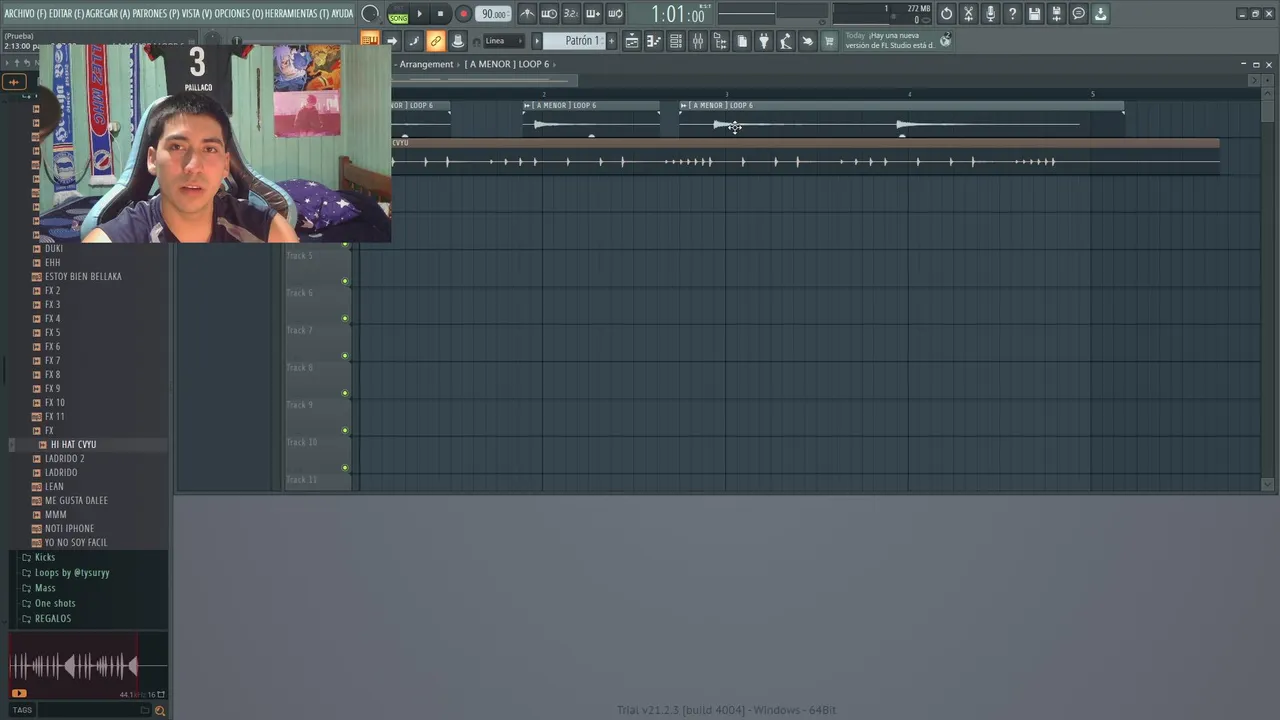The width and height of the screenshot is (1280, 720).
Task: Open the Mixer view icon
Action: [x=698, y=41]
